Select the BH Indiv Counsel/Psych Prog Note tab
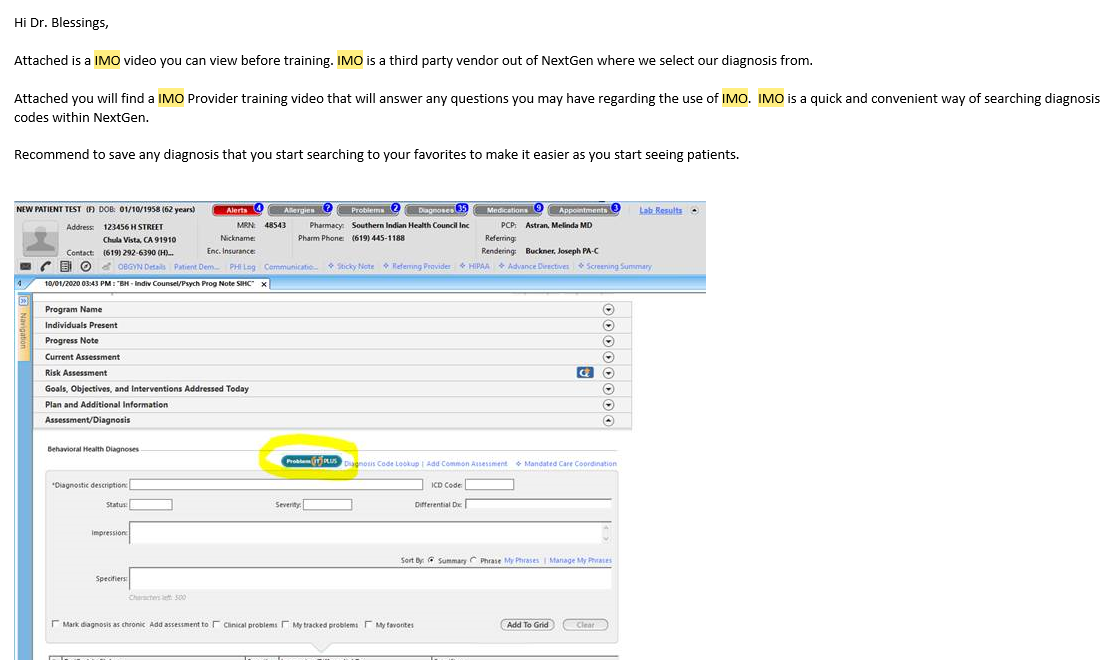Image resolution: width=1115 pixels, height=660 pixels. point(149,284)
